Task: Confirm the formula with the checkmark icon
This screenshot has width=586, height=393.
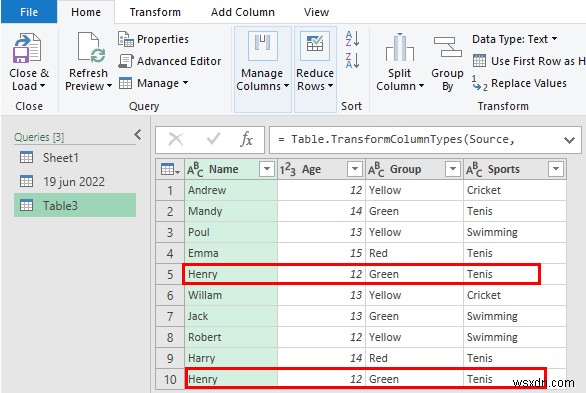Action: coord(213,139)
